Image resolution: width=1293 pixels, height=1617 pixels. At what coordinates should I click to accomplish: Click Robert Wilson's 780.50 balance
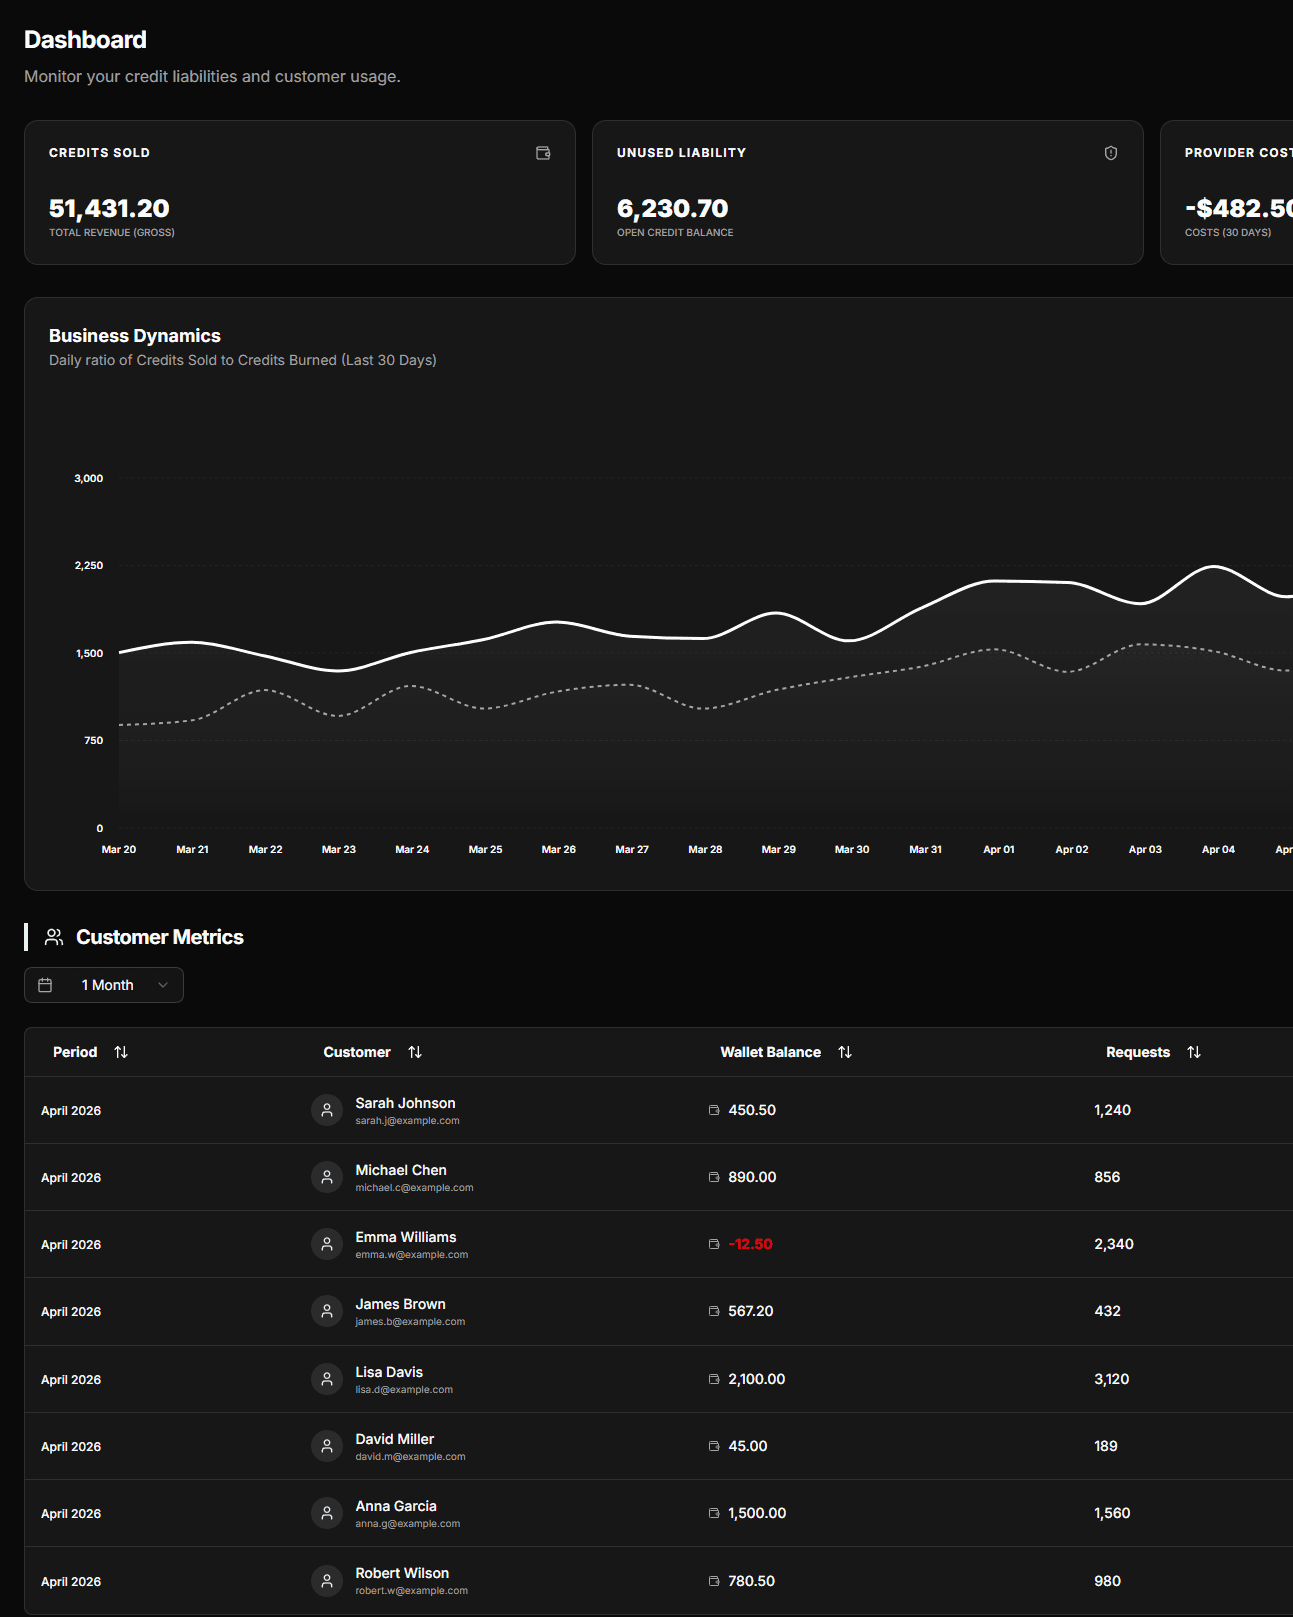pos(751,1581)
